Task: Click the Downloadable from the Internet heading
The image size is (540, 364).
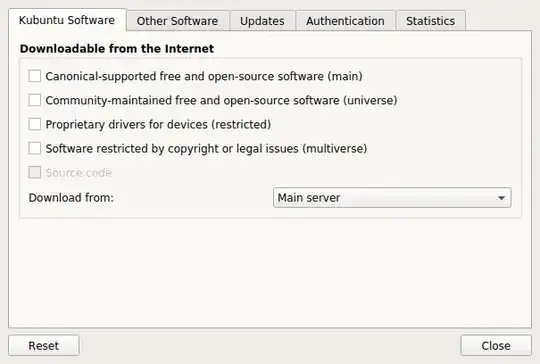Action: pyautogui.click(x=117, y=49)
